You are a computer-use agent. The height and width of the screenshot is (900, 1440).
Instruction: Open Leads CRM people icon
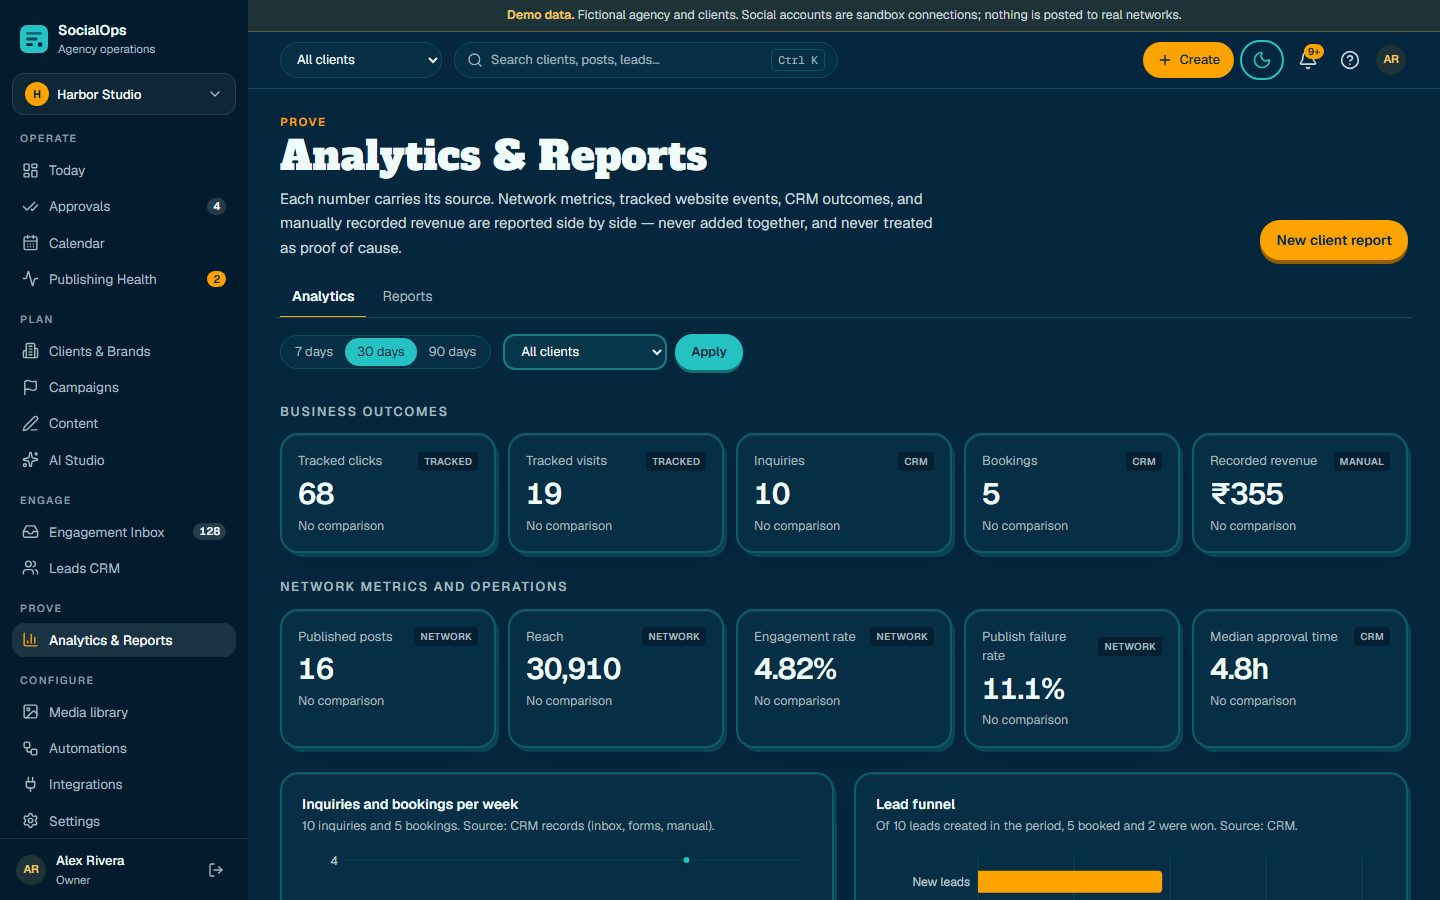31,568
